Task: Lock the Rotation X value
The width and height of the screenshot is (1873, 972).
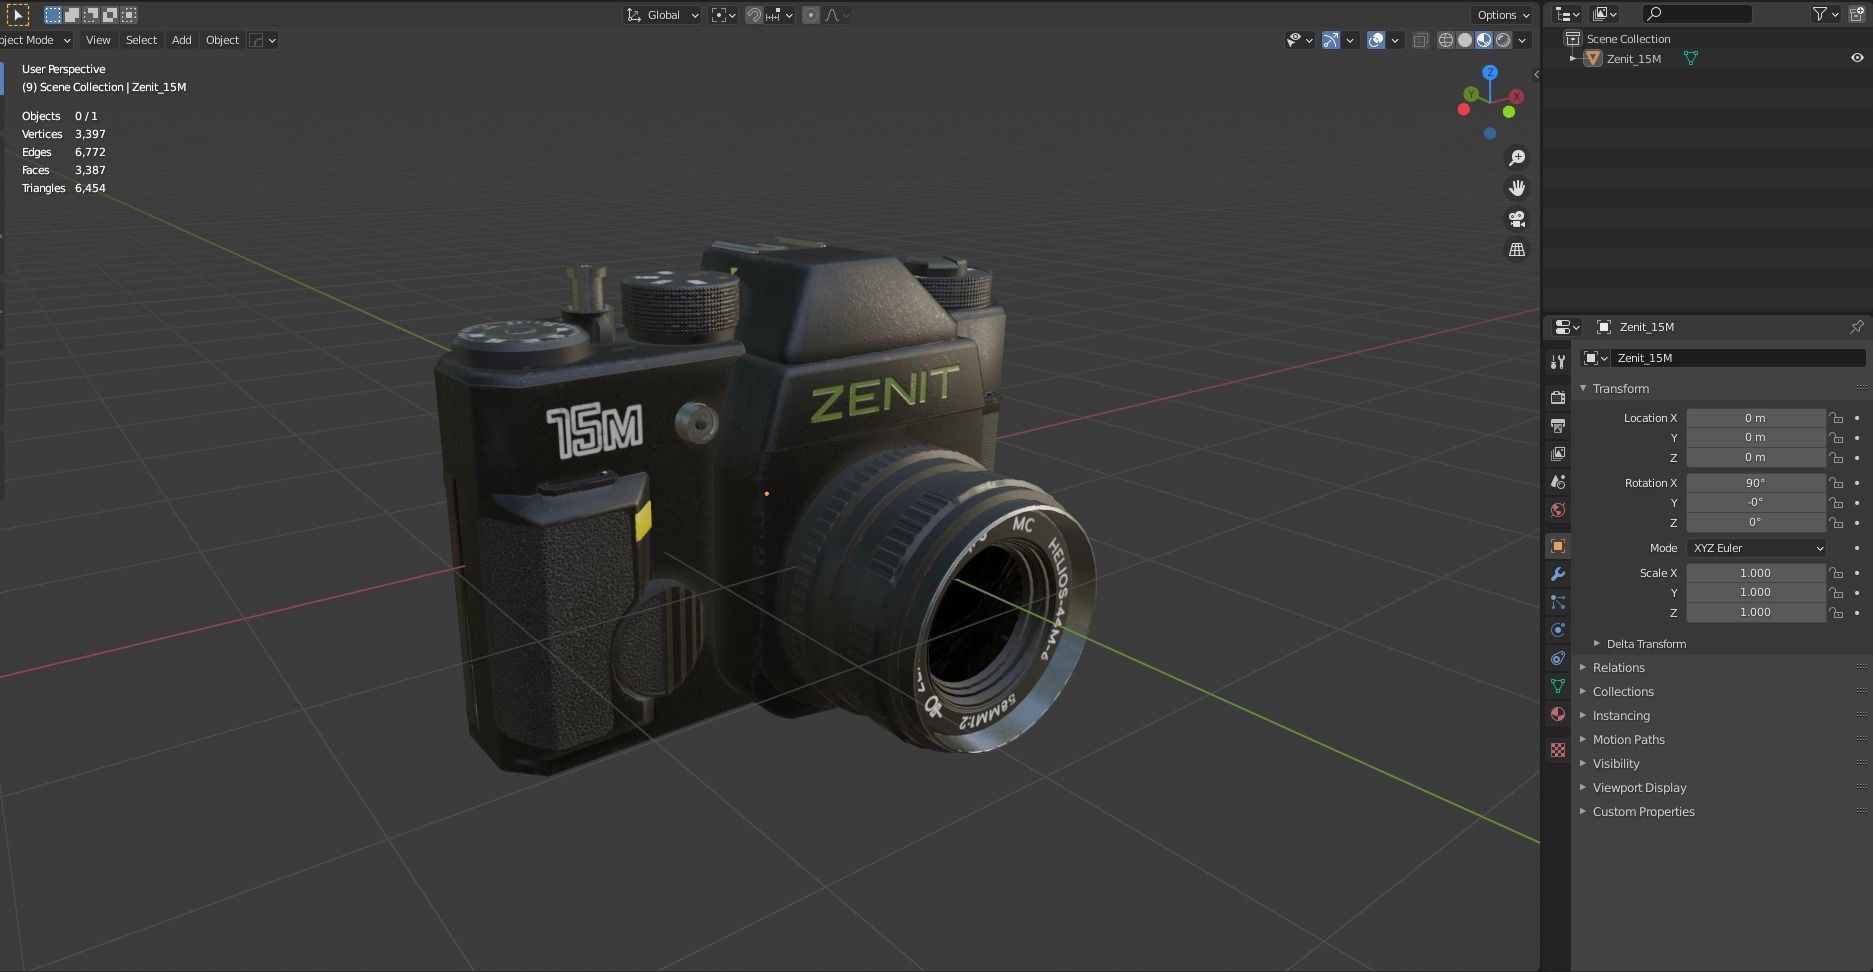Action: pos(1836,483)
